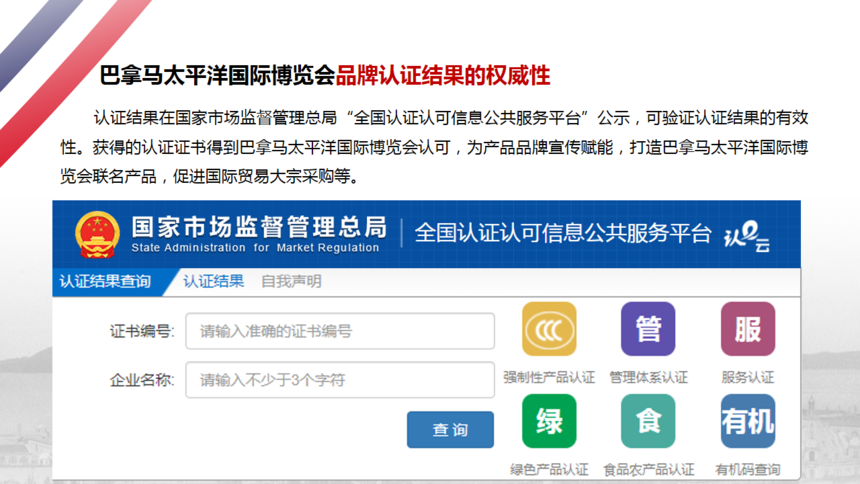Viewport: 860px width, 484px height.
Task: Switch to the 认证结果 tab
Action: point(213,282)
